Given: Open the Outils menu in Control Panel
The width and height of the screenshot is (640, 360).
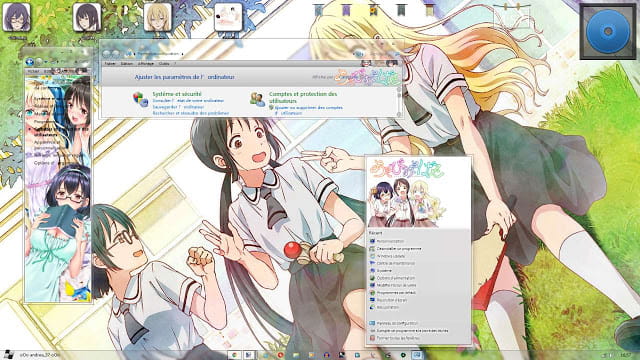Looking at the screenshot, I should (x=164, y=64).
